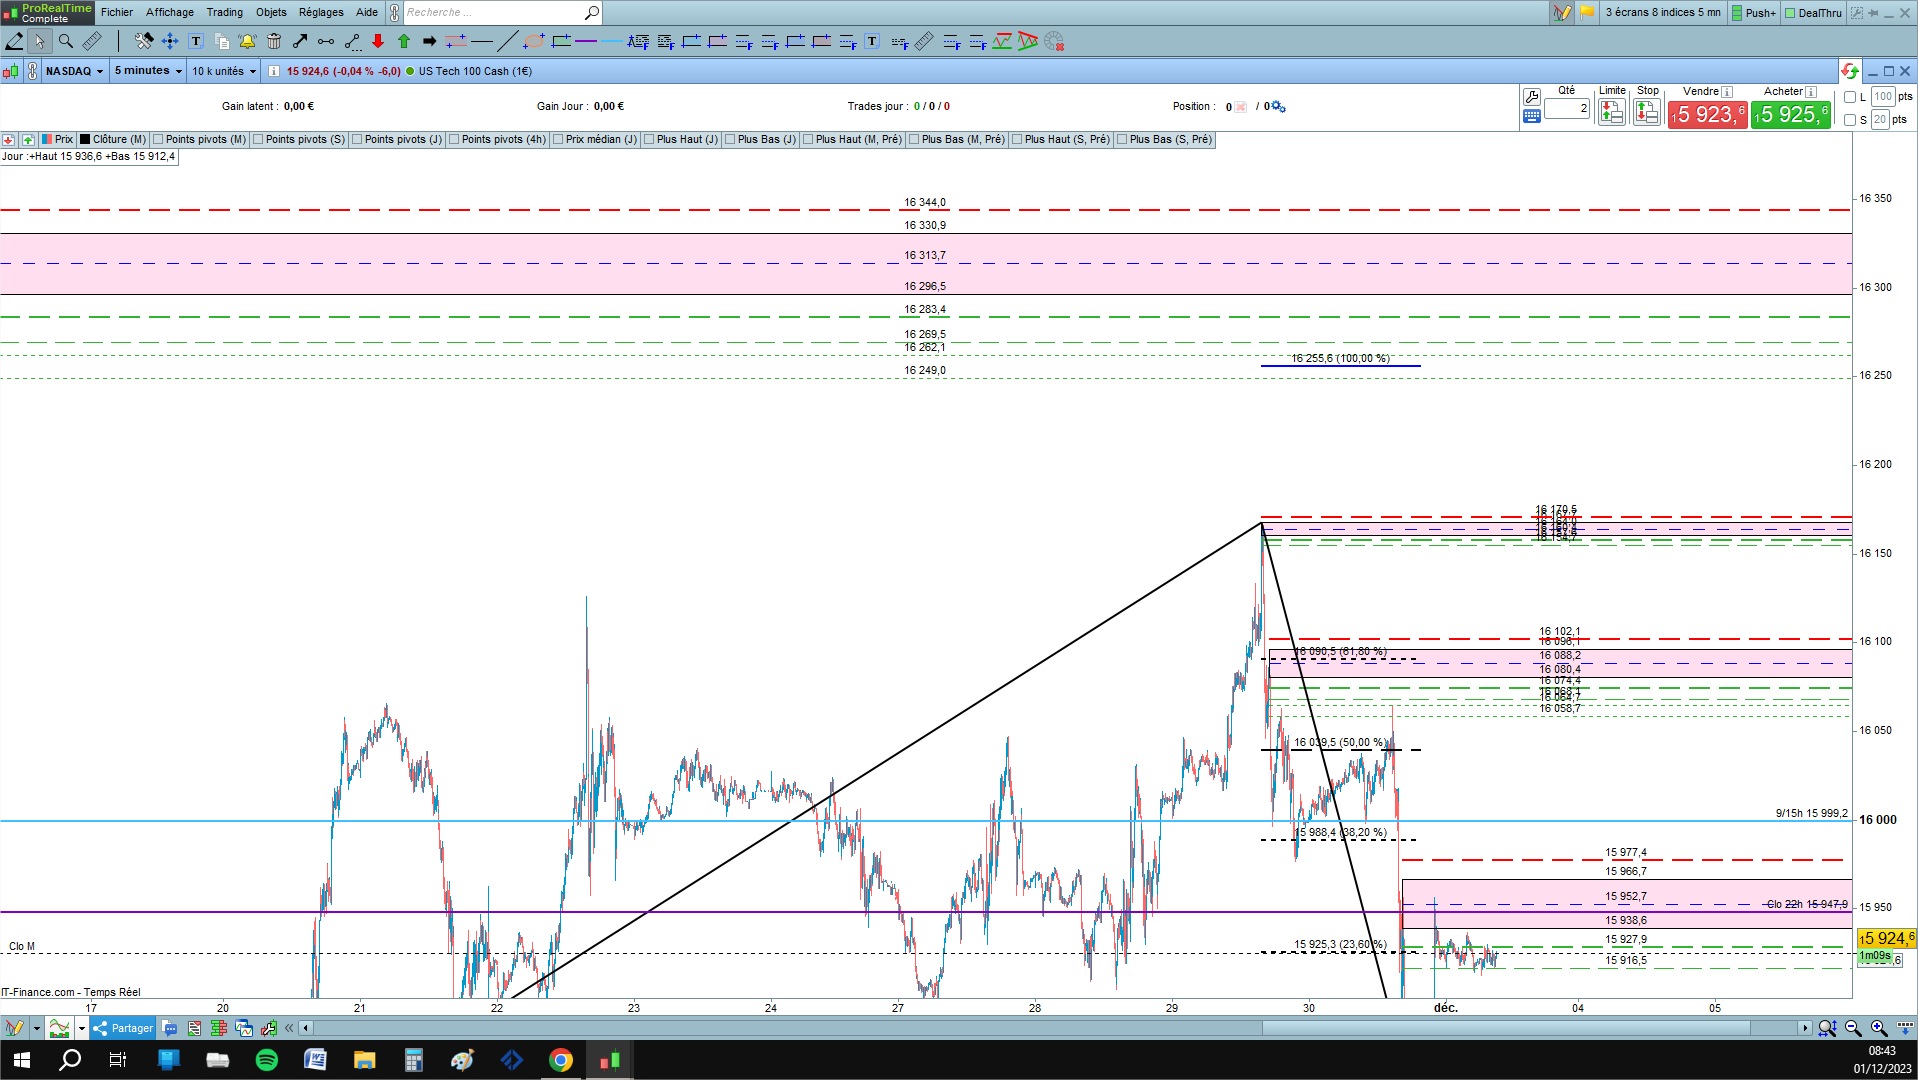Click the horizontal chart scrollbar thumb
The width and height of the screenshot is (1918, 1080).
[1506, 1028]
